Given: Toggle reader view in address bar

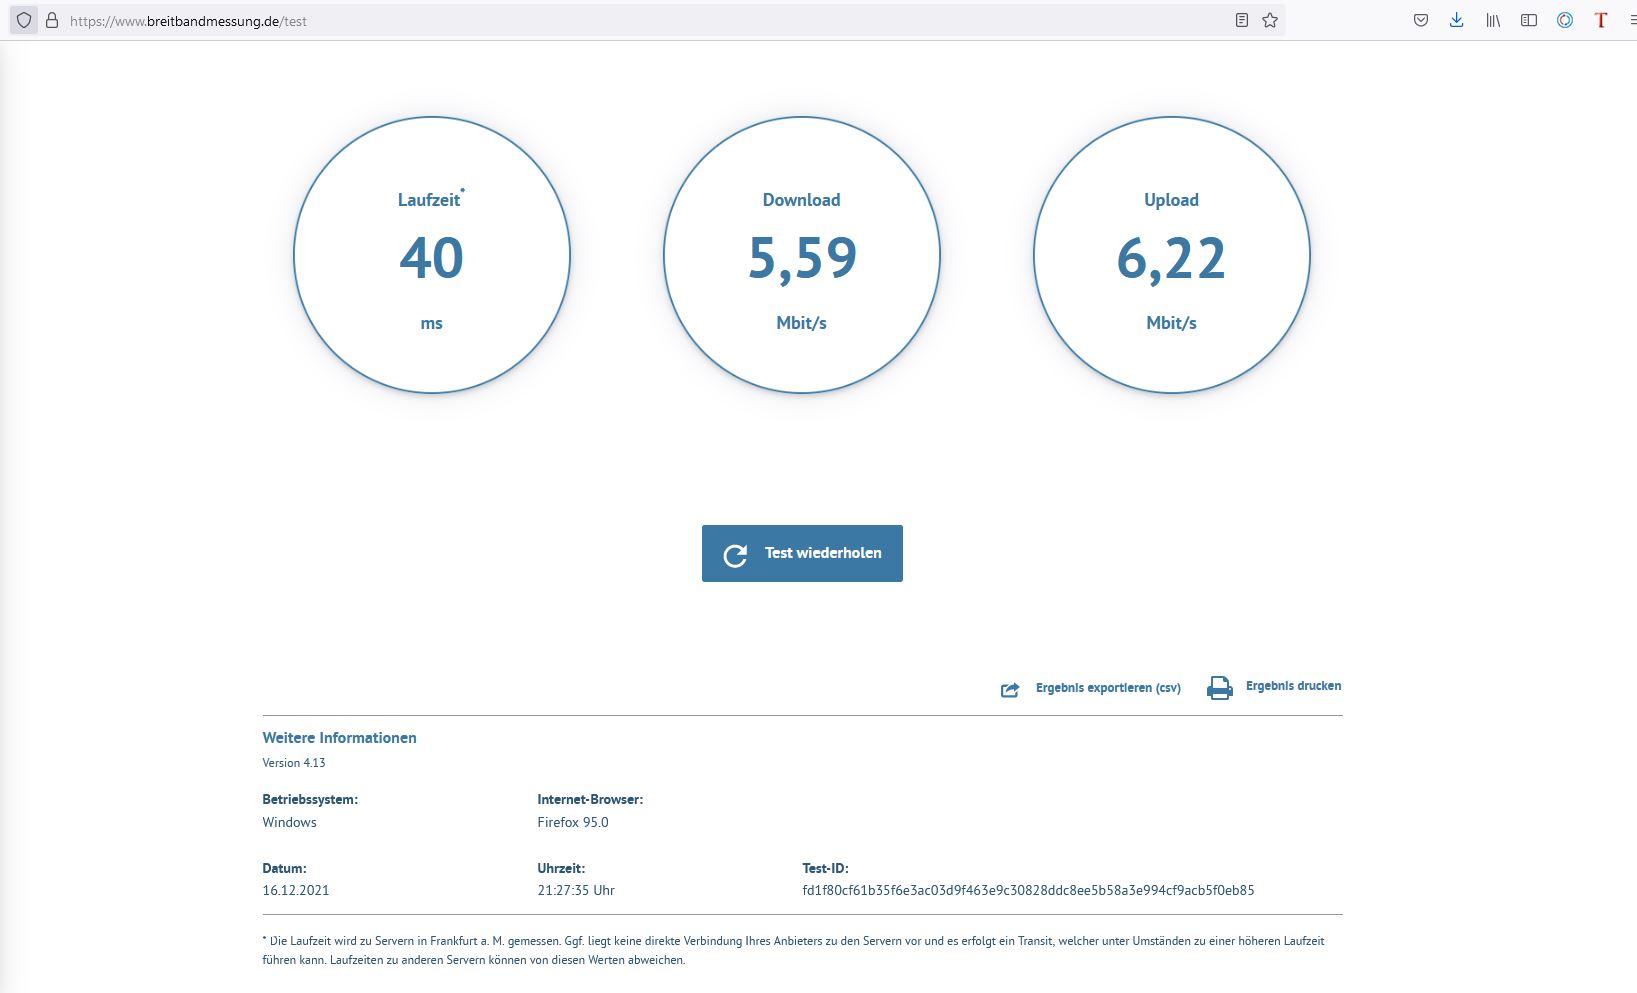Looking at the screenshot, I should (x=1241, y=20).
